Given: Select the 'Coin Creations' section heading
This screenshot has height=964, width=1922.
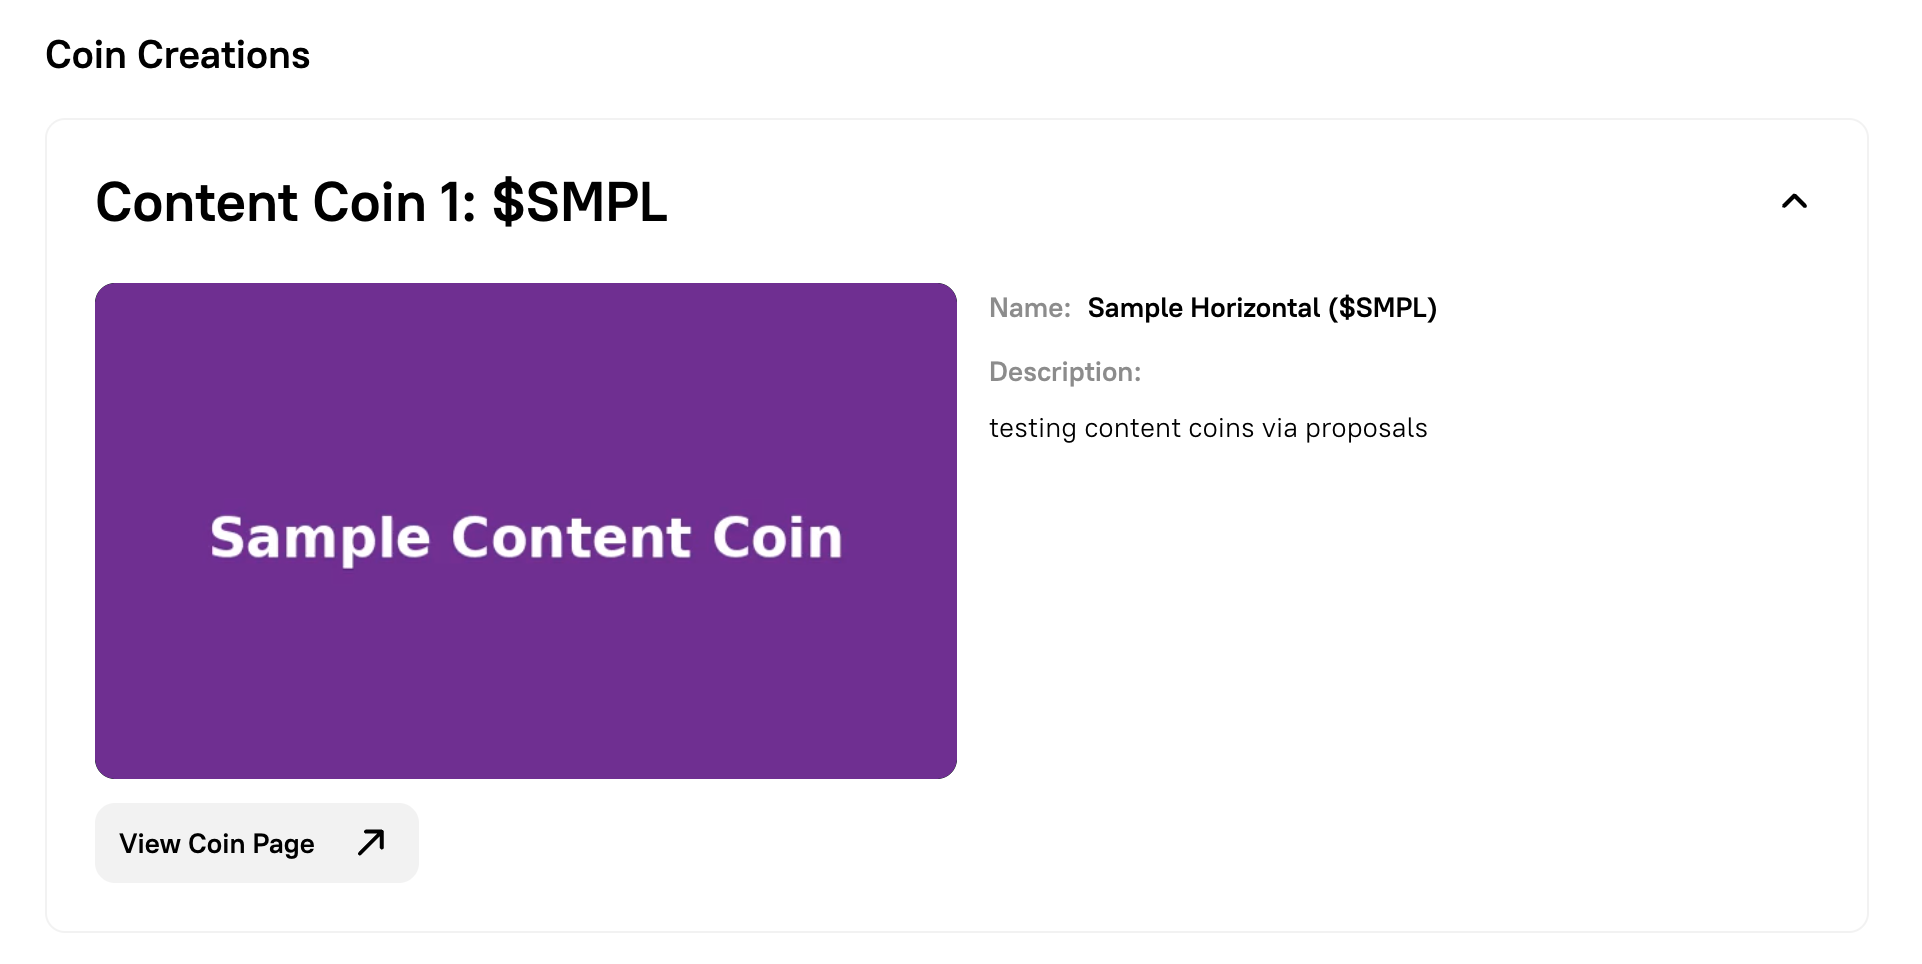Looking at the screenshot, I should tap(178, 55).
